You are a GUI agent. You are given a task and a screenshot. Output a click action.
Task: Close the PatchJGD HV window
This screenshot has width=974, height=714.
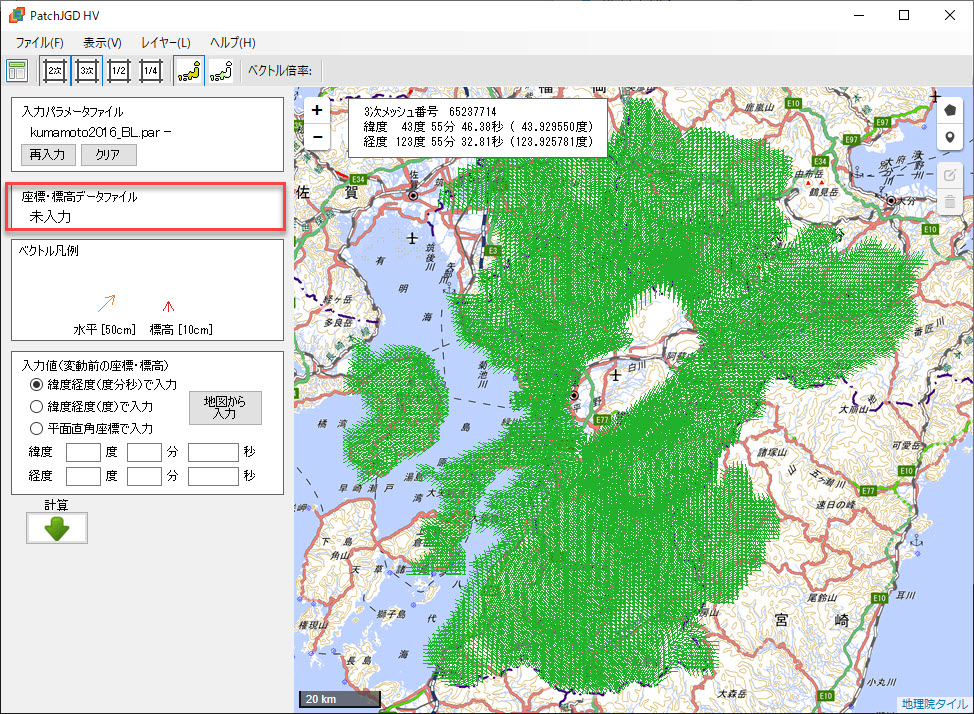click(950, 15)
